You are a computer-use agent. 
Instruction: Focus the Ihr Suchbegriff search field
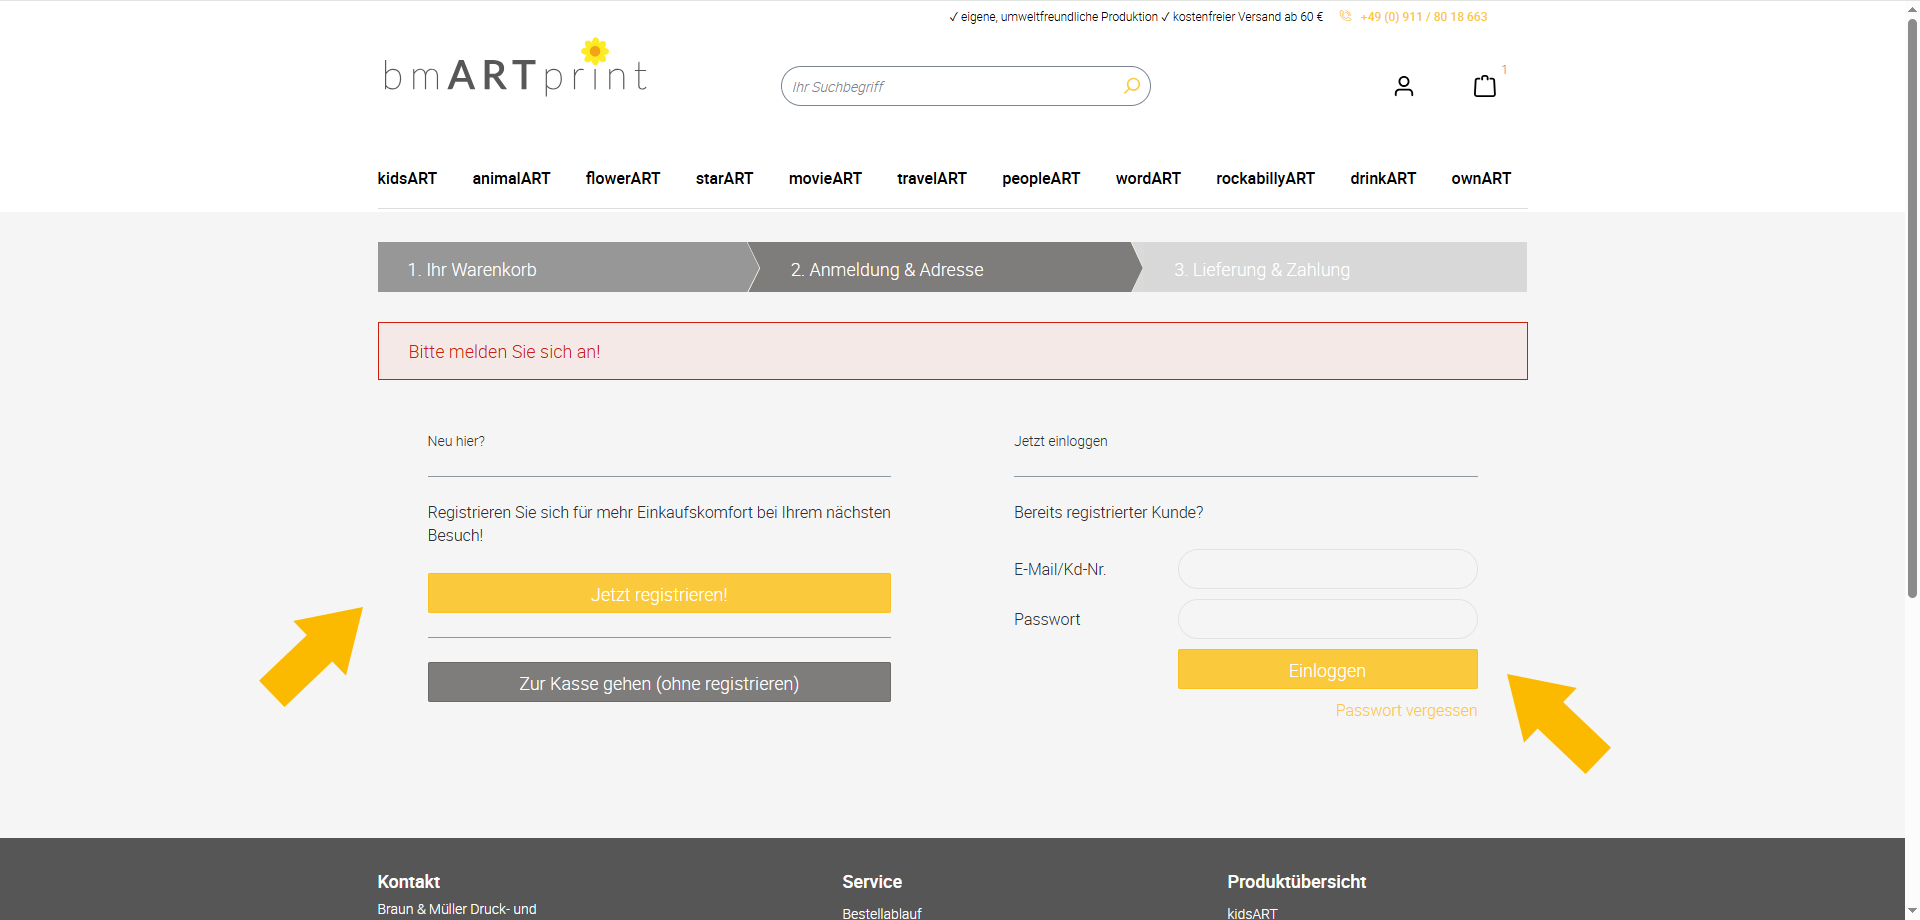coord(950,87)
